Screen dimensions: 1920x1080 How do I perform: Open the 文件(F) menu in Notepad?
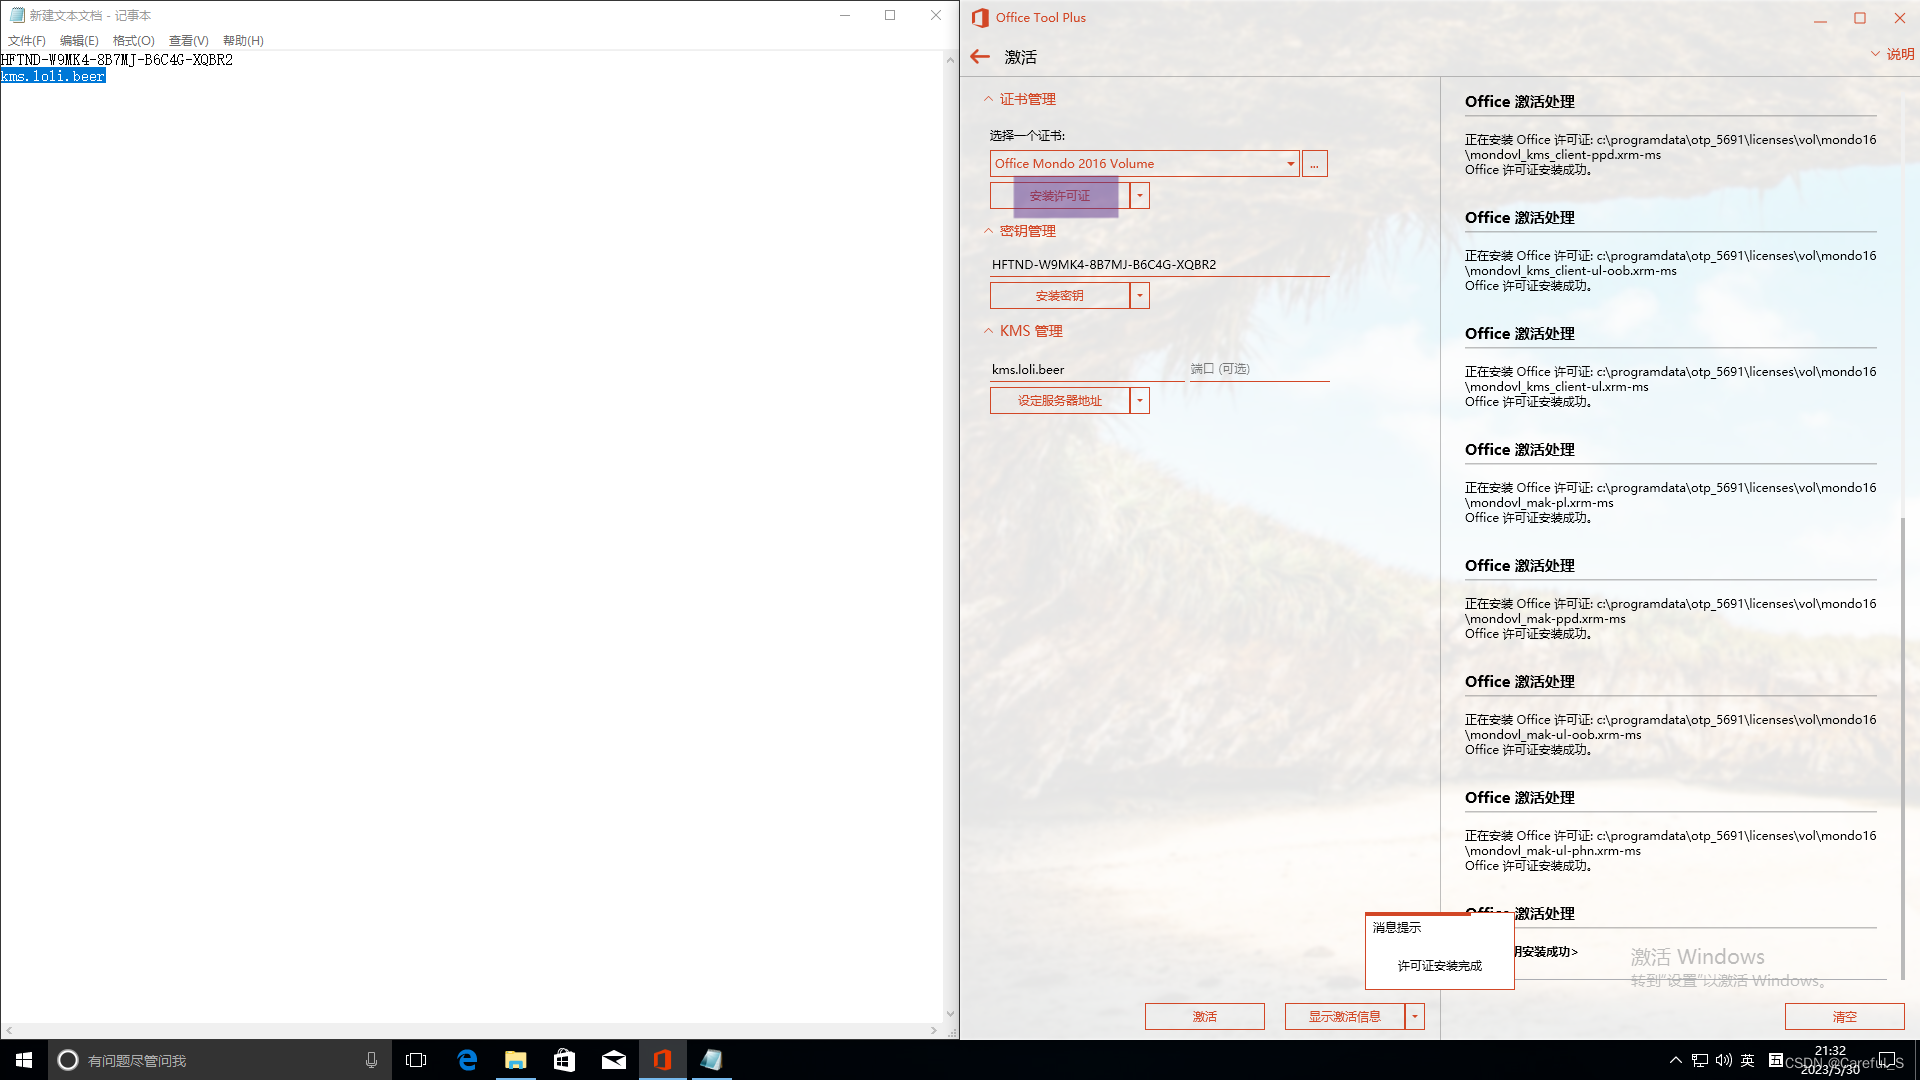tap(27, 41)
